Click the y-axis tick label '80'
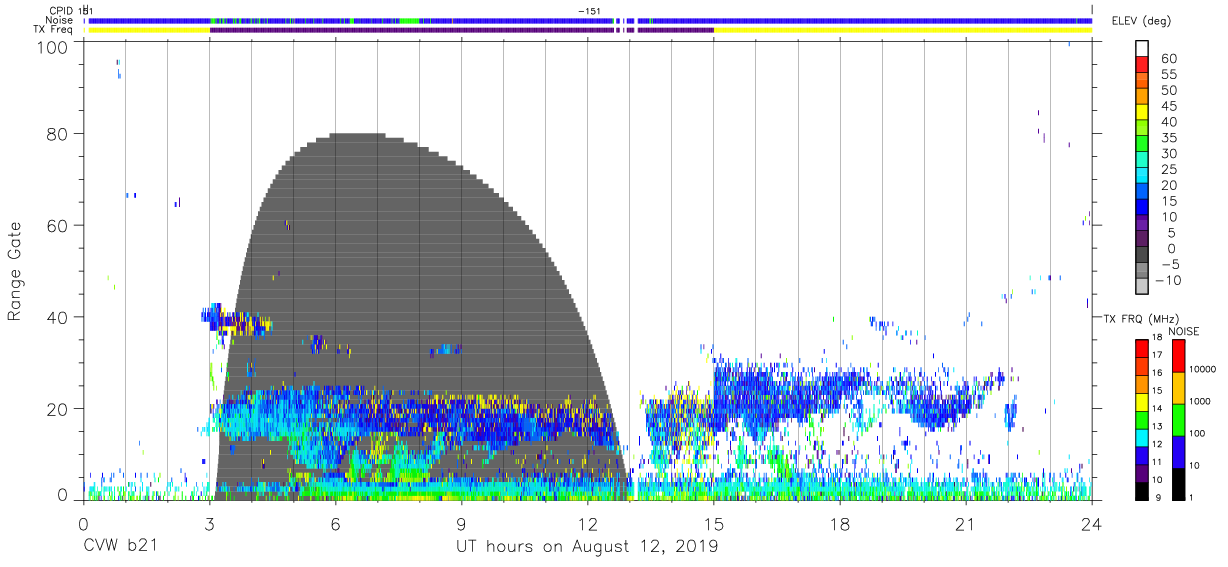The height and width of the screenshot is (567, 1228). [58, 134]
